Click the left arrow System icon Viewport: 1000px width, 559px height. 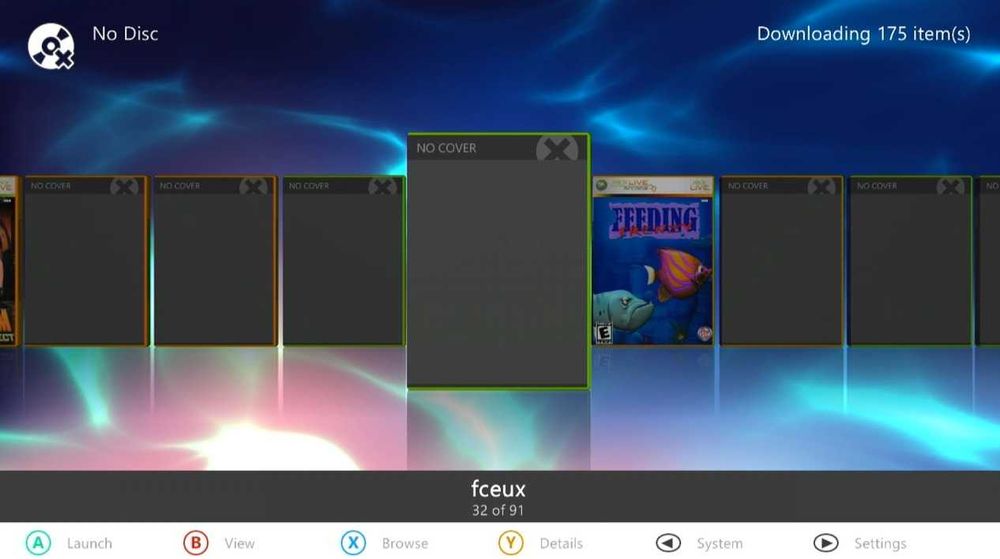[668, 543]
